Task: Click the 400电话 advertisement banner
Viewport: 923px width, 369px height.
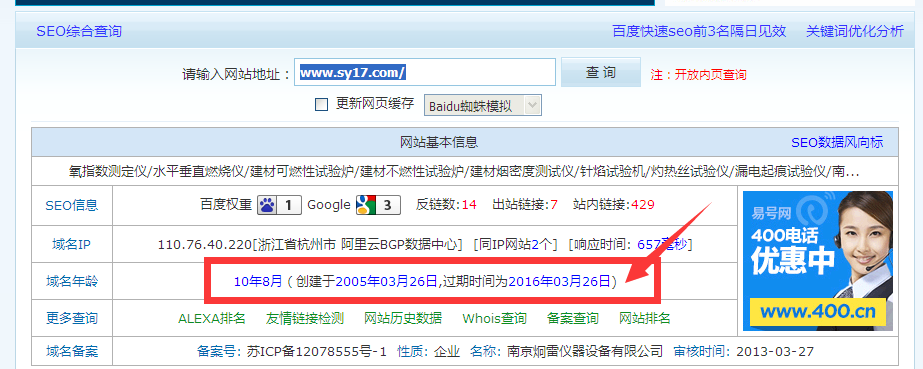Action: point(818,261)
